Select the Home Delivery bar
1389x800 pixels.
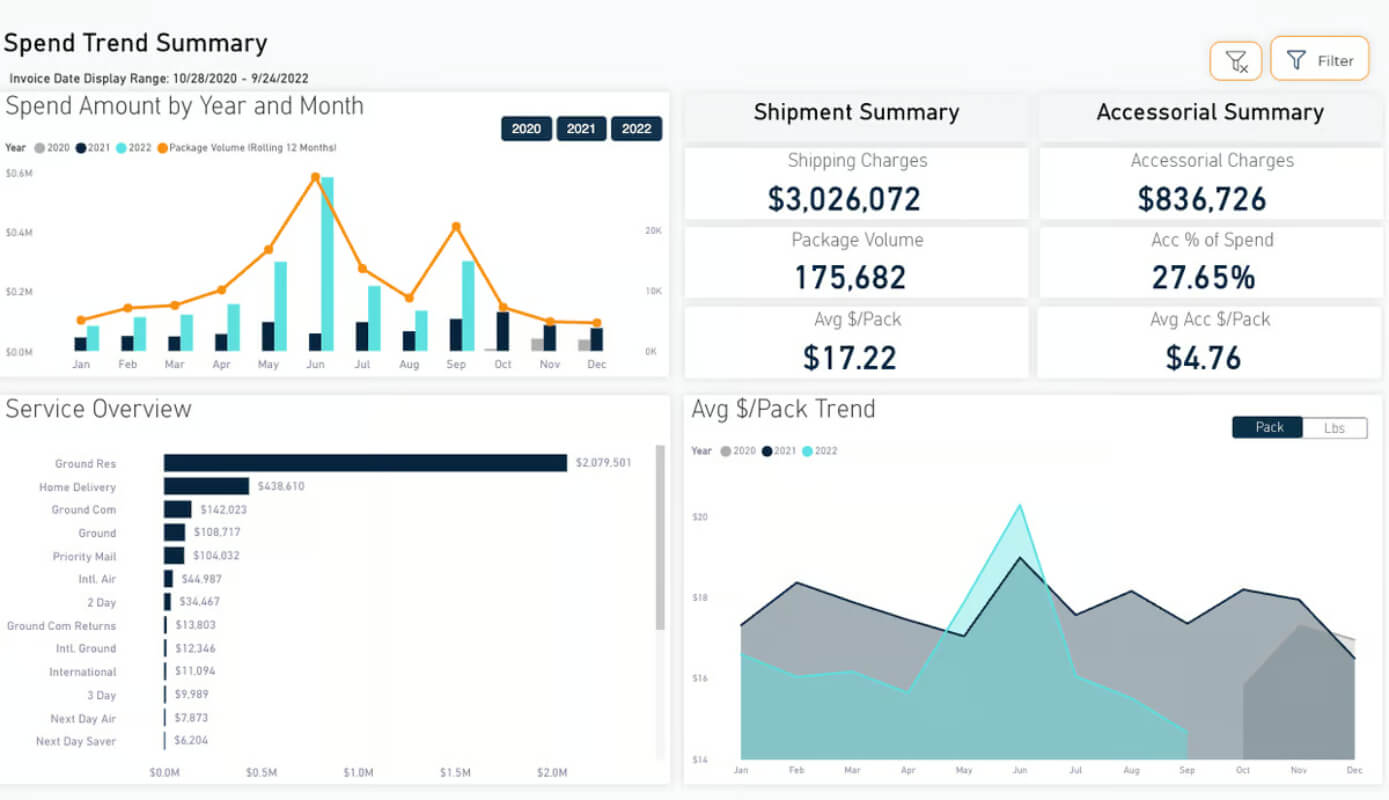tap(206, 486)
